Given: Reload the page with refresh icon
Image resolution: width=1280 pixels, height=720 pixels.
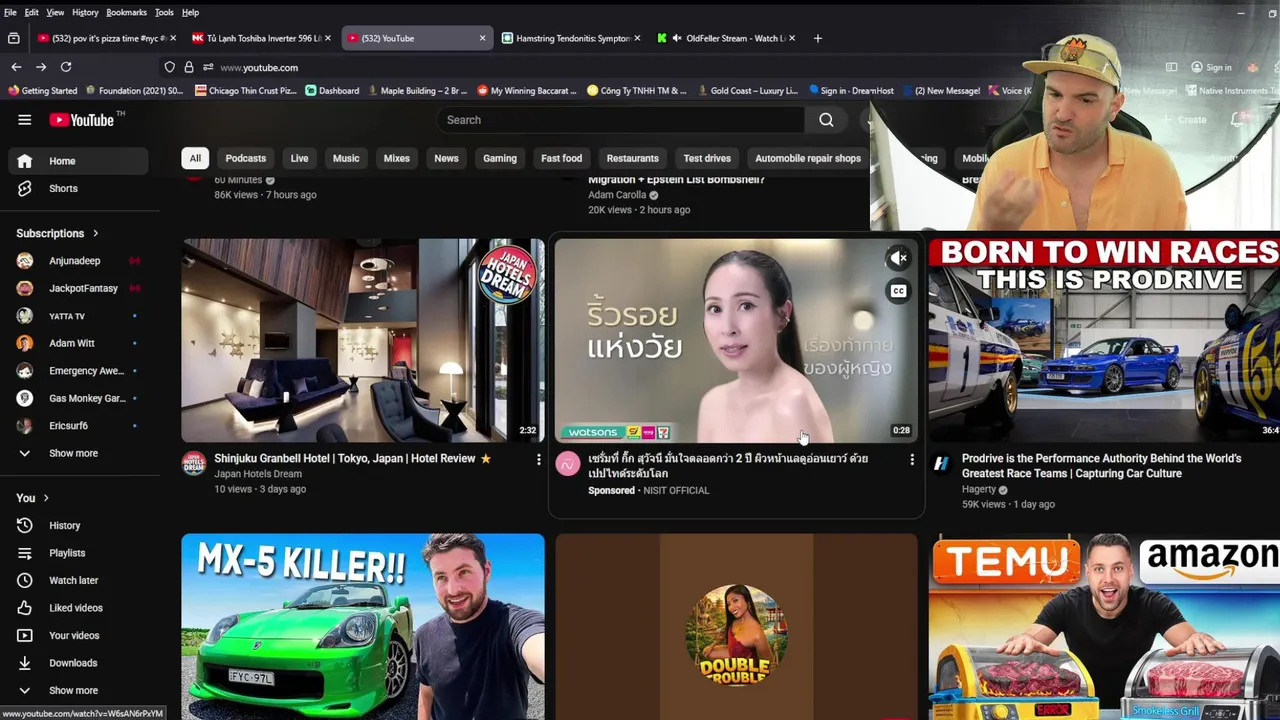Looking at the screenshot, I should (66, 67).
